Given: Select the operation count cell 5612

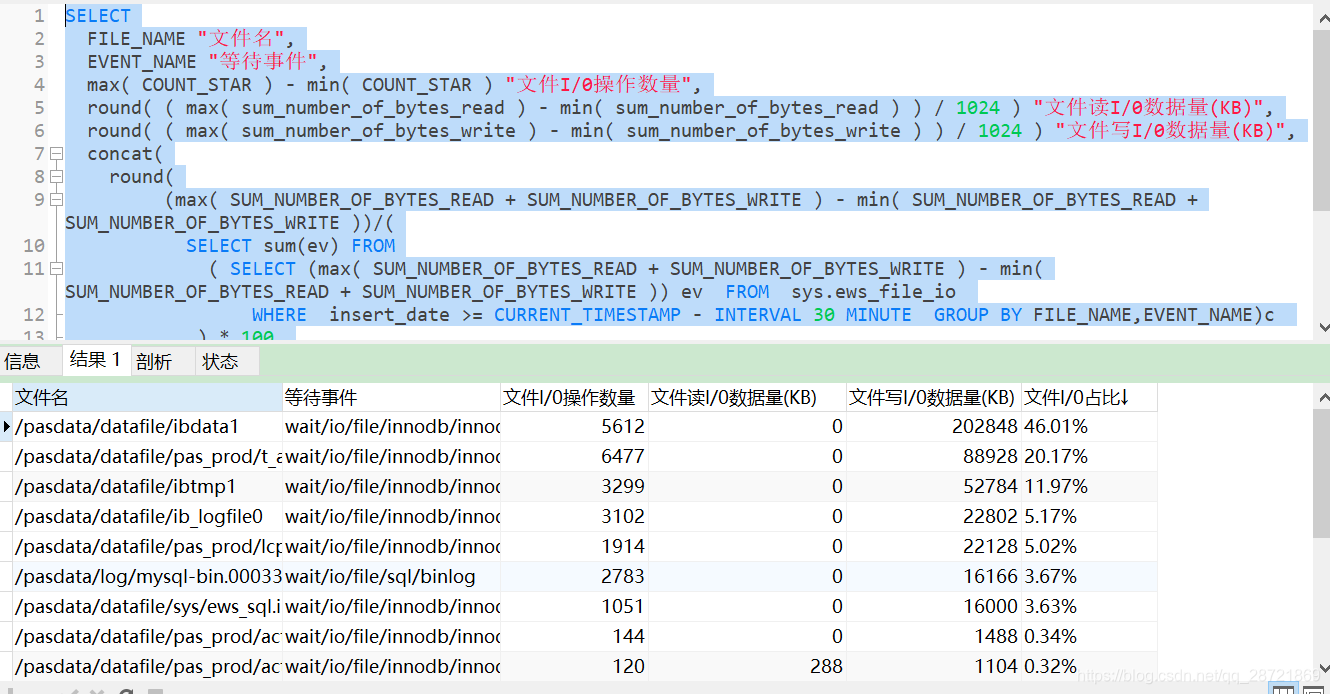Looking at the screenshot, I should click(574, 427).
